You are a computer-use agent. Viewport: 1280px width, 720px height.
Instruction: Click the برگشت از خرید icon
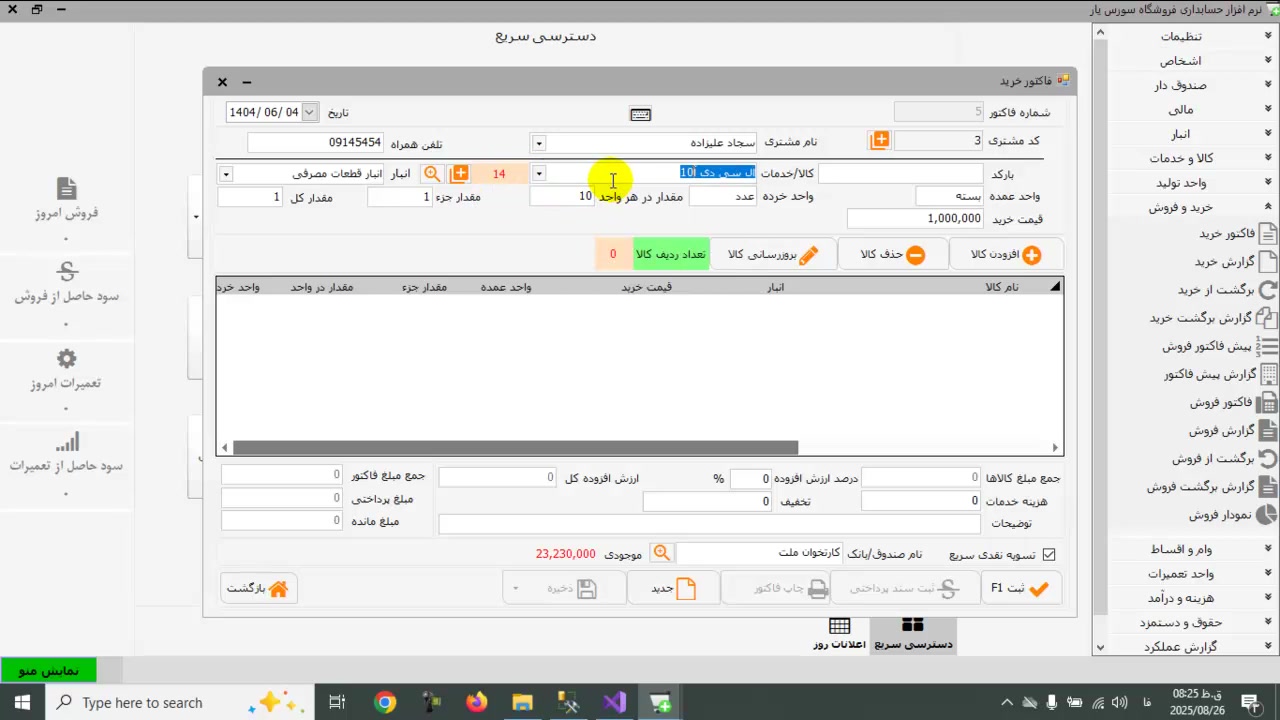(x=1267, y=290)
